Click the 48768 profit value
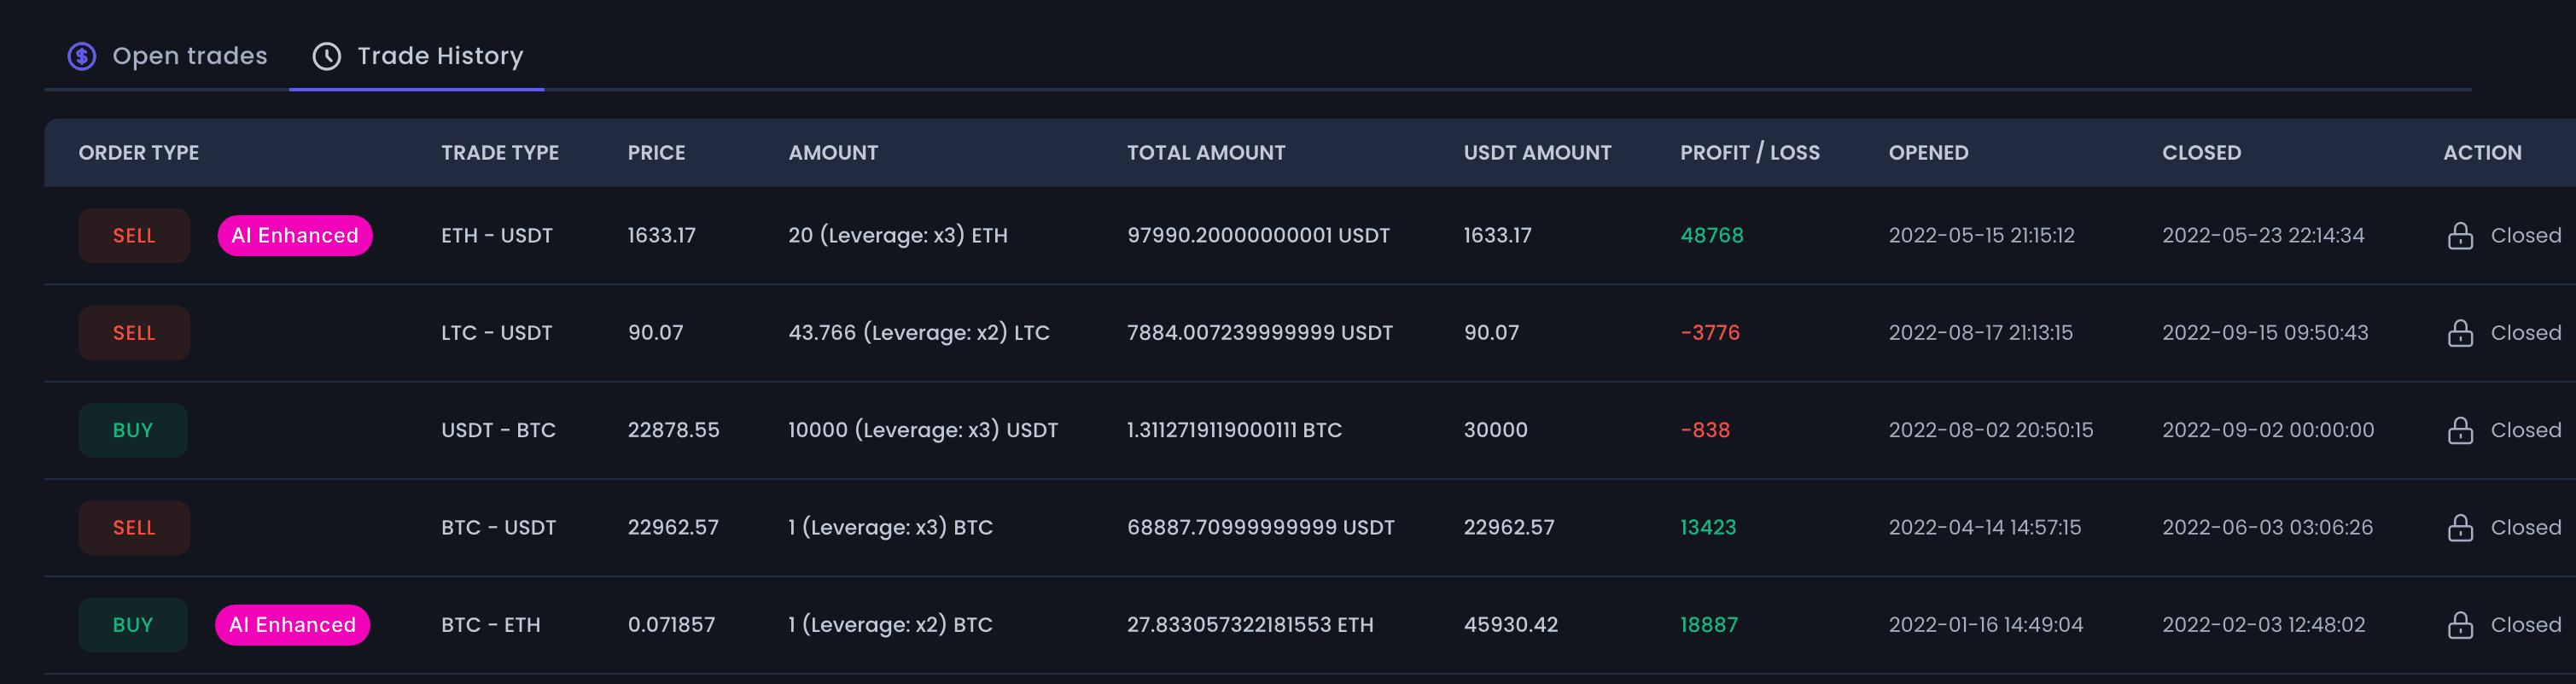The width and height of the screenshot is (2576, 684). coord(1711,235)
